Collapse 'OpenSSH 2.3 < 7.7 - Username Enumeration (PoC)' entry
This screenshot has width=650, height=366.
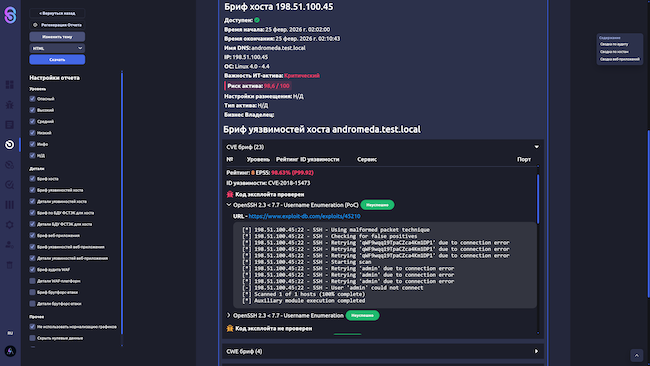(228, 205)
